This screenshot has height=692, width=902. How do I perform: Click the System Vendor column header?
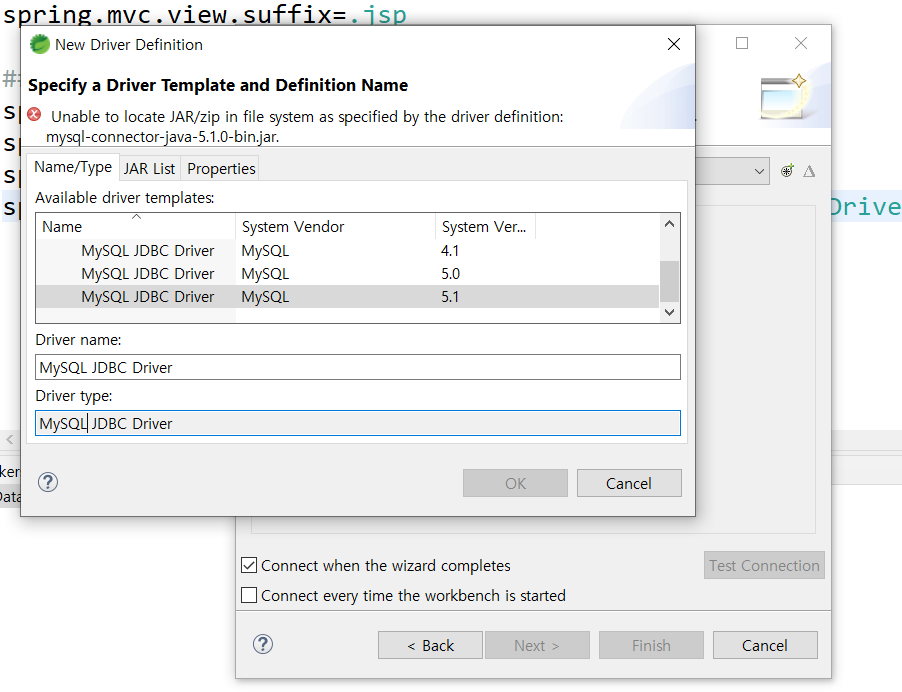[335, 227]
